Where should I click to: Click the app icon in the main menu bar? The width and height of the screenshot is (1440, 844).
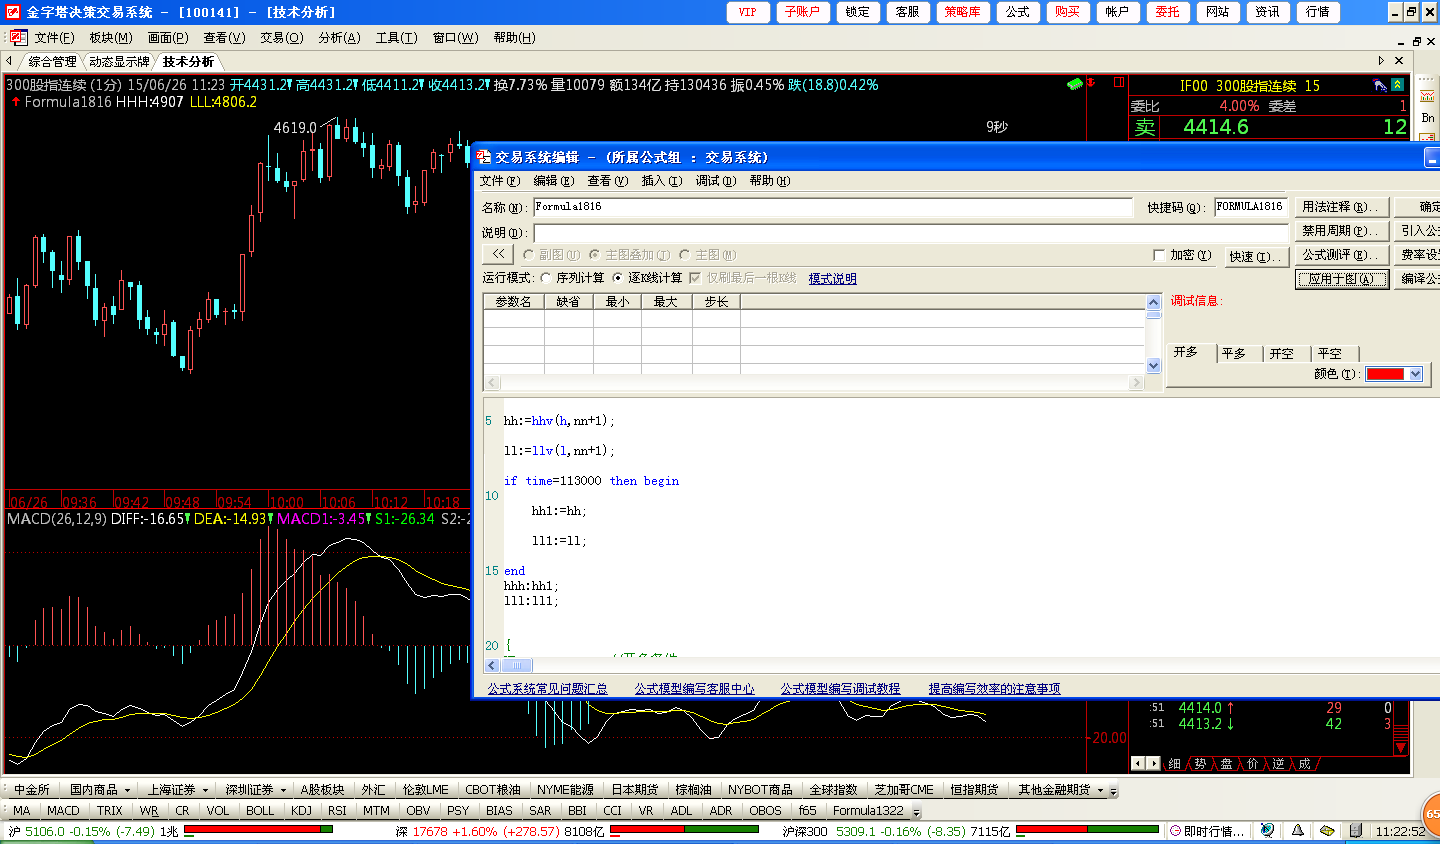(17, 38)
